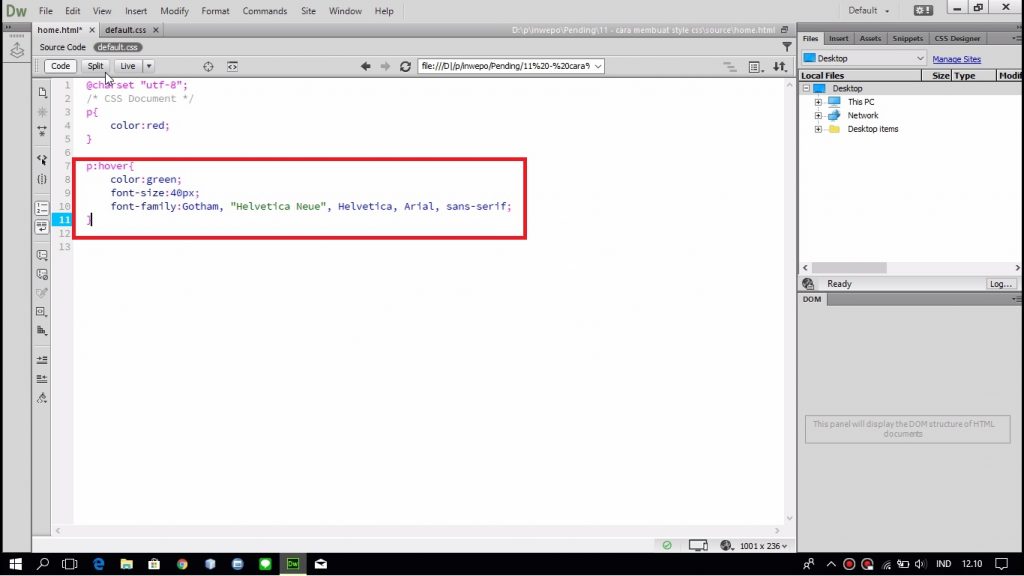
Task: Go back with the left arrow icon
Action: click(x=366, y=66)
